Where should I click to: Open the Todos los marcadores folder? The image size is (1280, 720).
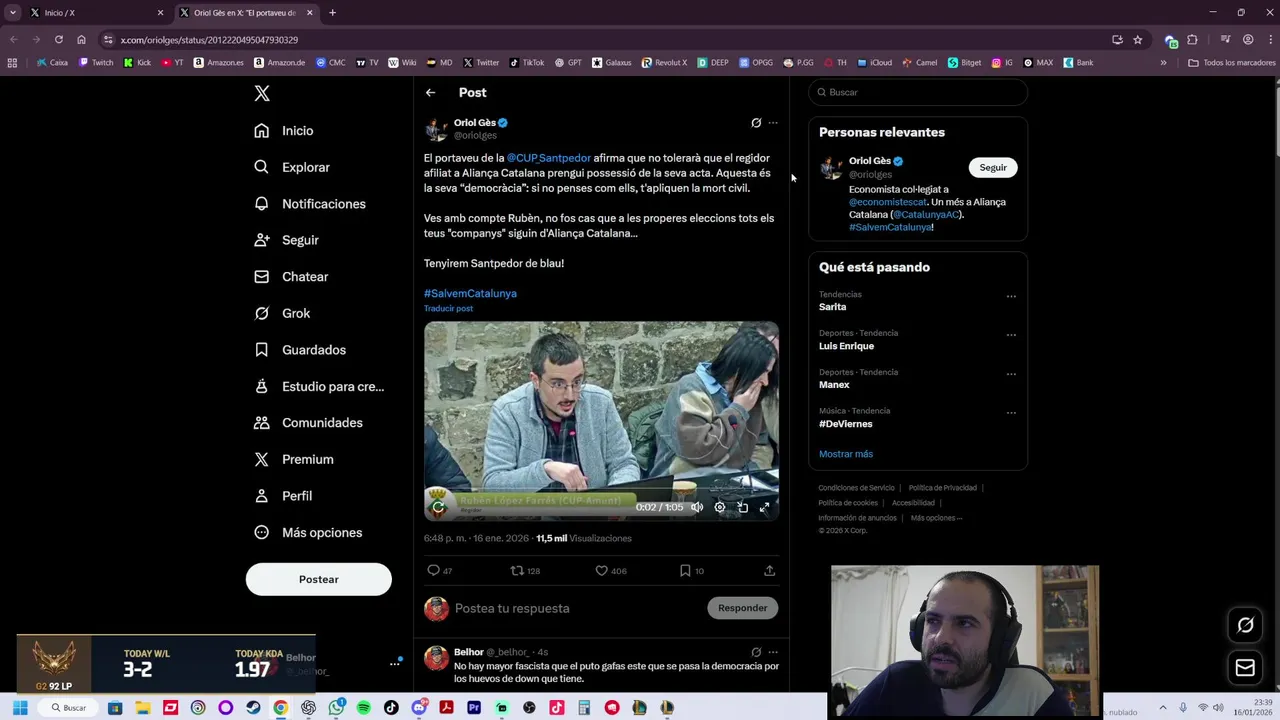tap(1232, 63)
